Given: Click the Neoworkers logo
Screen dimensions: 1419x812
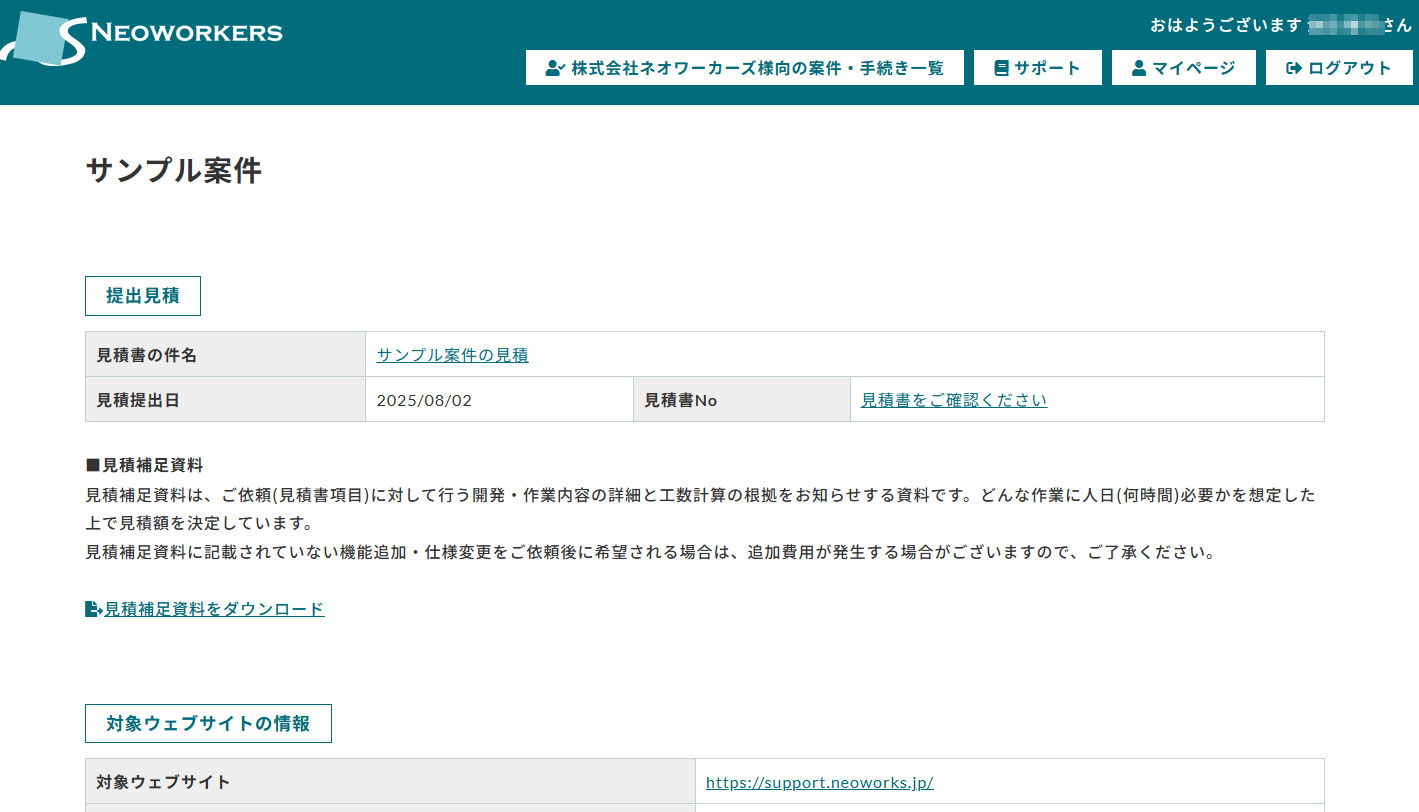Looking at the screenshot, I should coord(142,37).
